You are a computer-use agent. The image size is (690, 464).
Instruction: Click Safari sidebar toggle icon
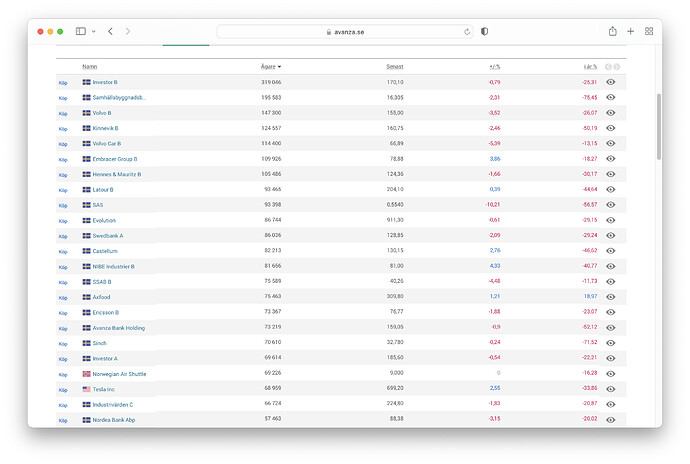click(x=81, y=31)
